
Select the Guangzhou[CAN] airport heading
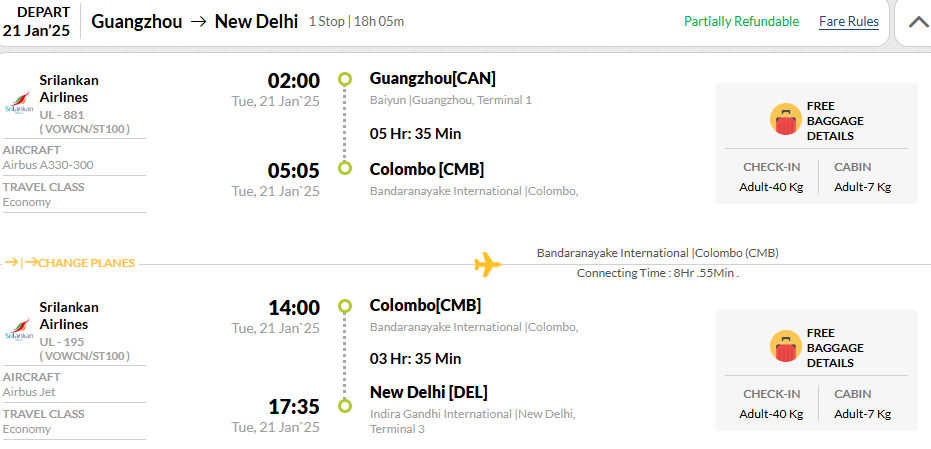(432, 78)
